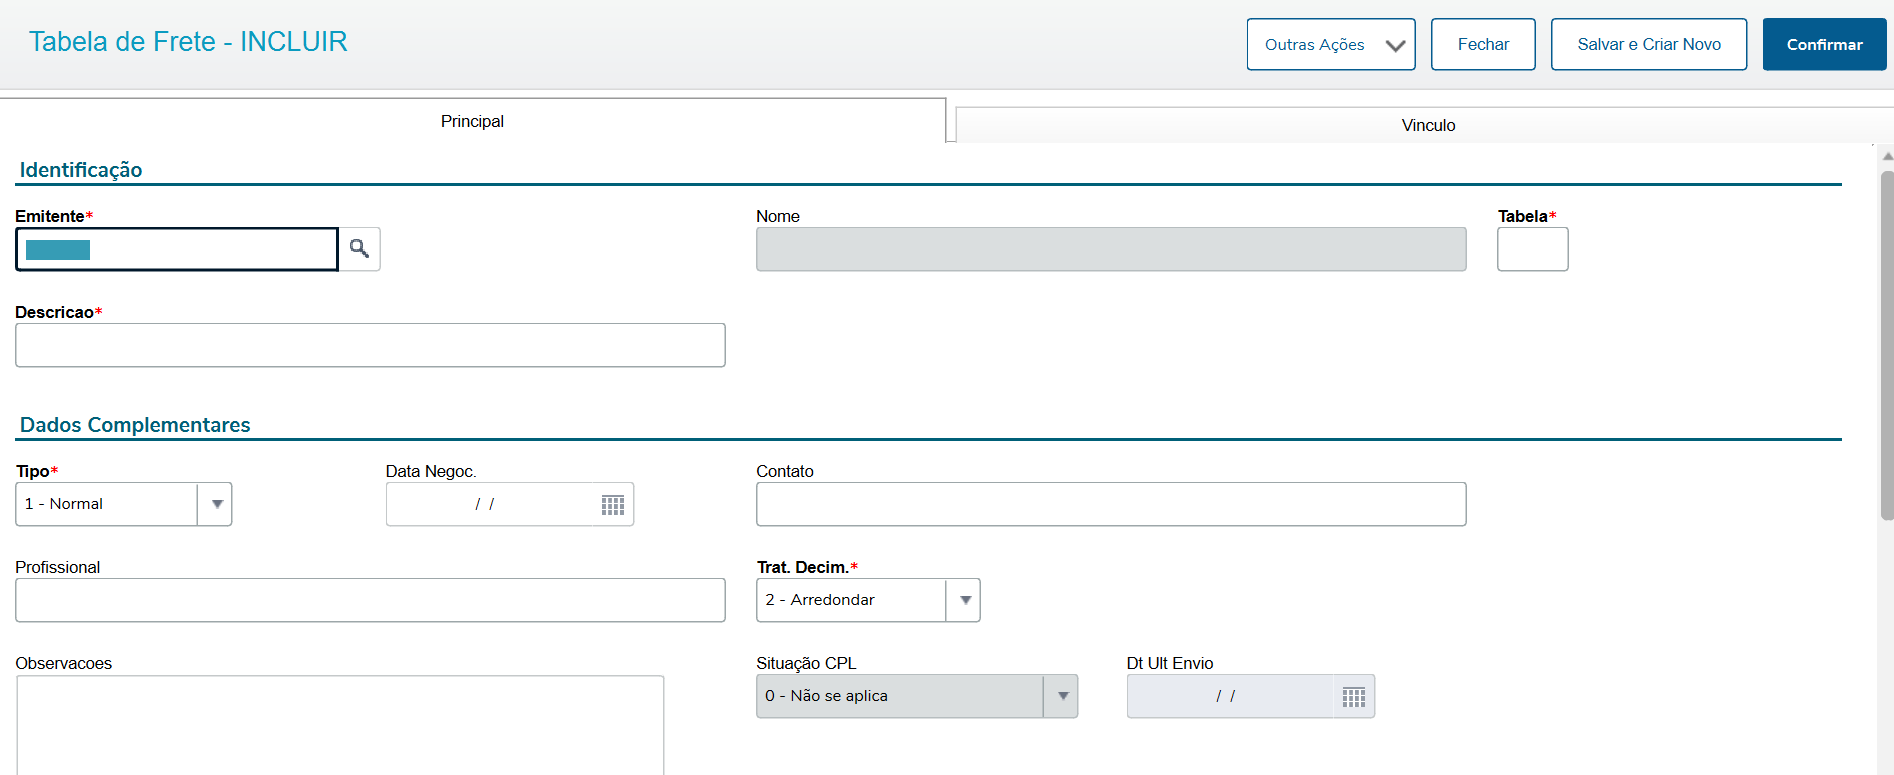Open the Tipo dropdown arrow
Viewport: 1894px width, 775px height.
216,504
